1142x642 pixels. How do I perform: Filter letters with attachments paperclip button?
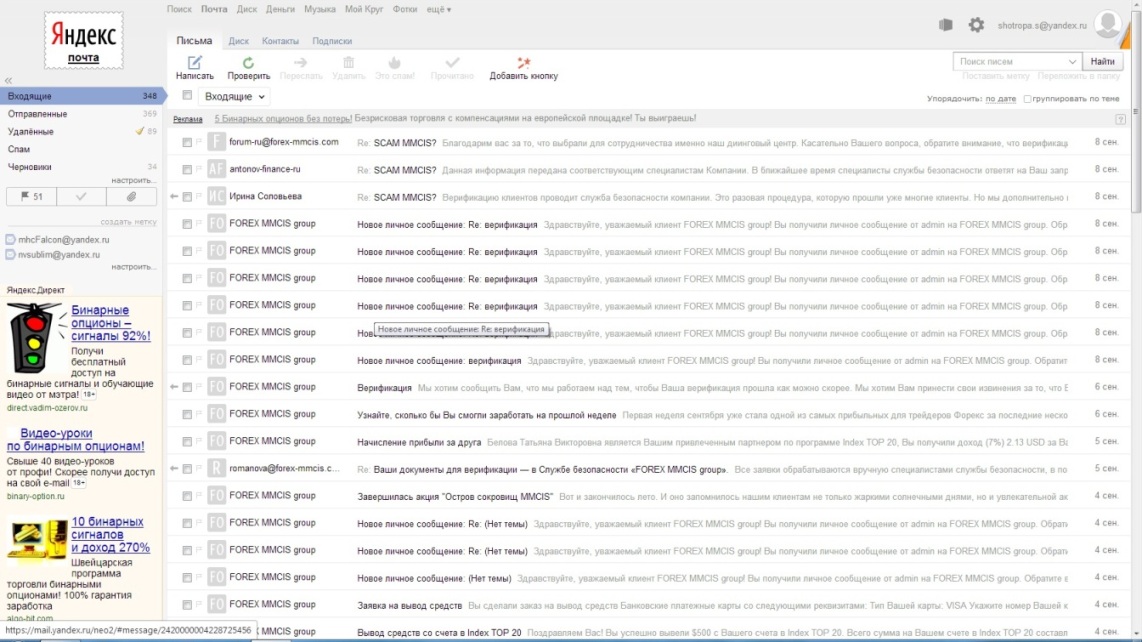coord(131,197)
